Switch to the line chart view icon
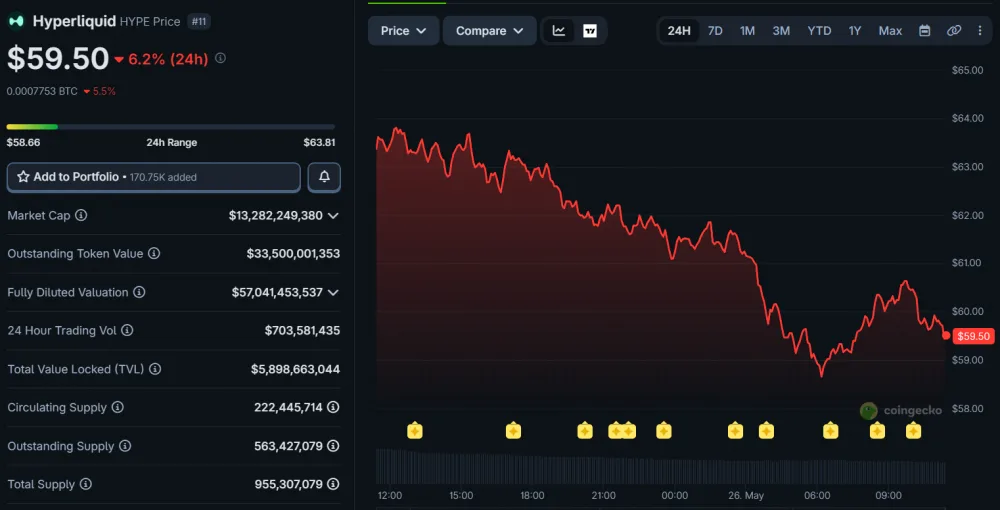Screen dimensions: 1000x510 [559, 31]
